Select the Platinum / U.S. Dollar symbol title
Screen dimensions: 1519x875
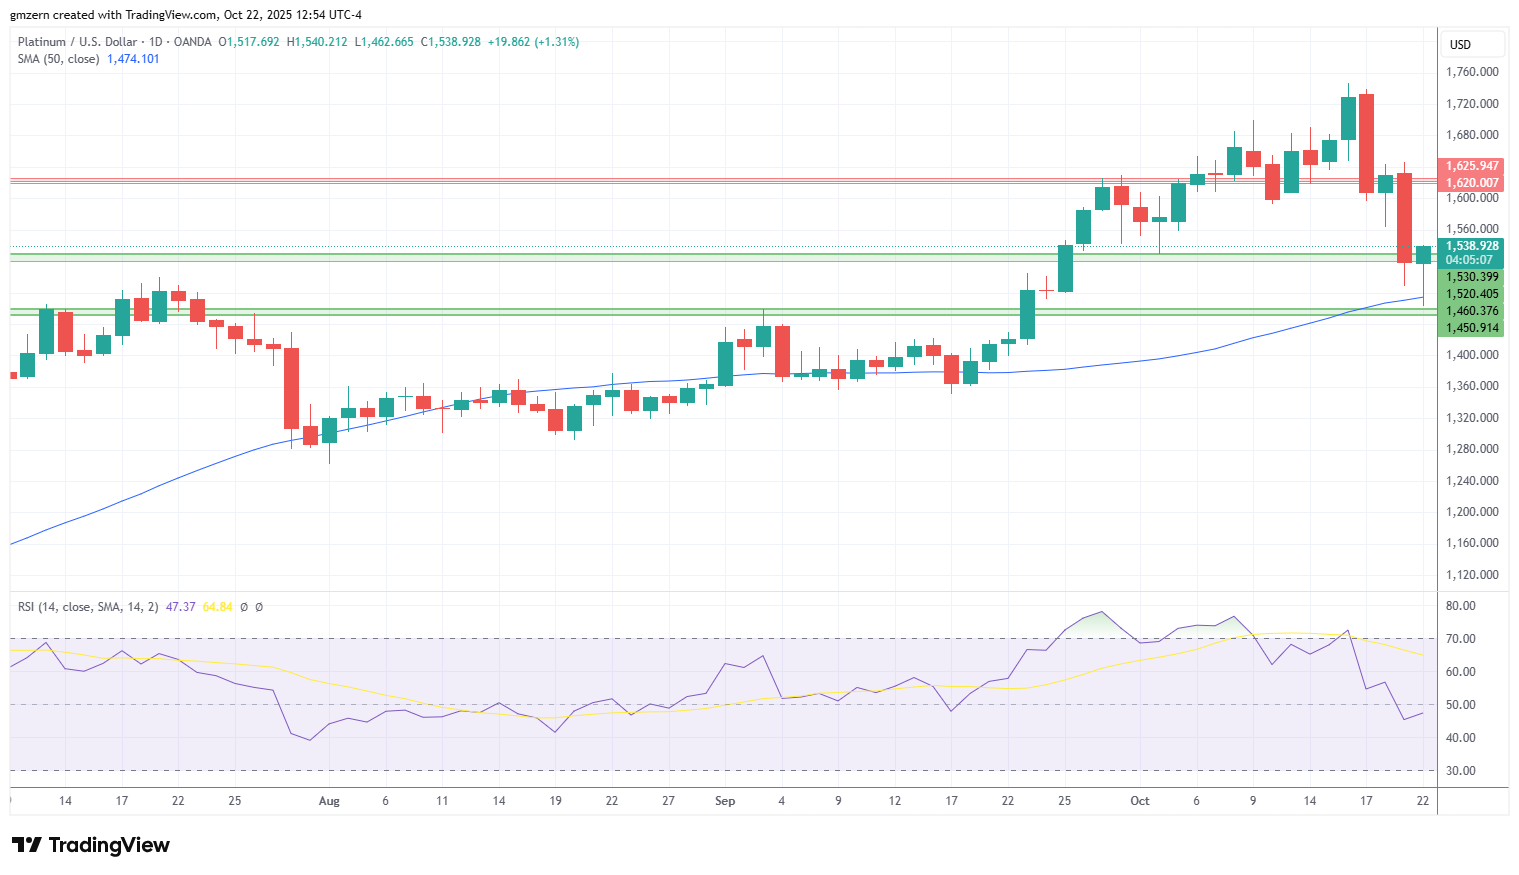click(x=77, y=42)
